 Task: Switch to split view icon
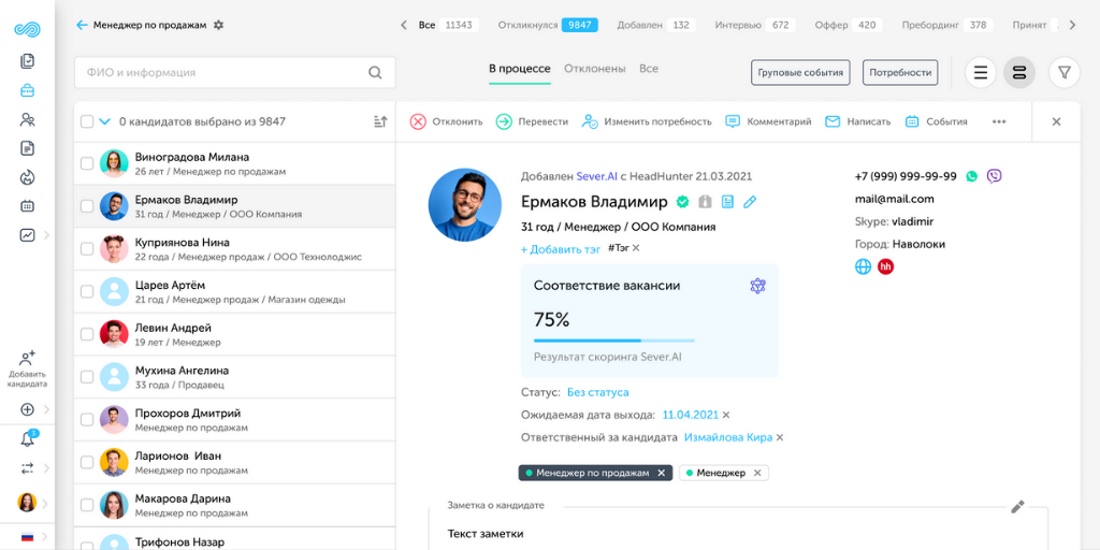coord(1019,72)
